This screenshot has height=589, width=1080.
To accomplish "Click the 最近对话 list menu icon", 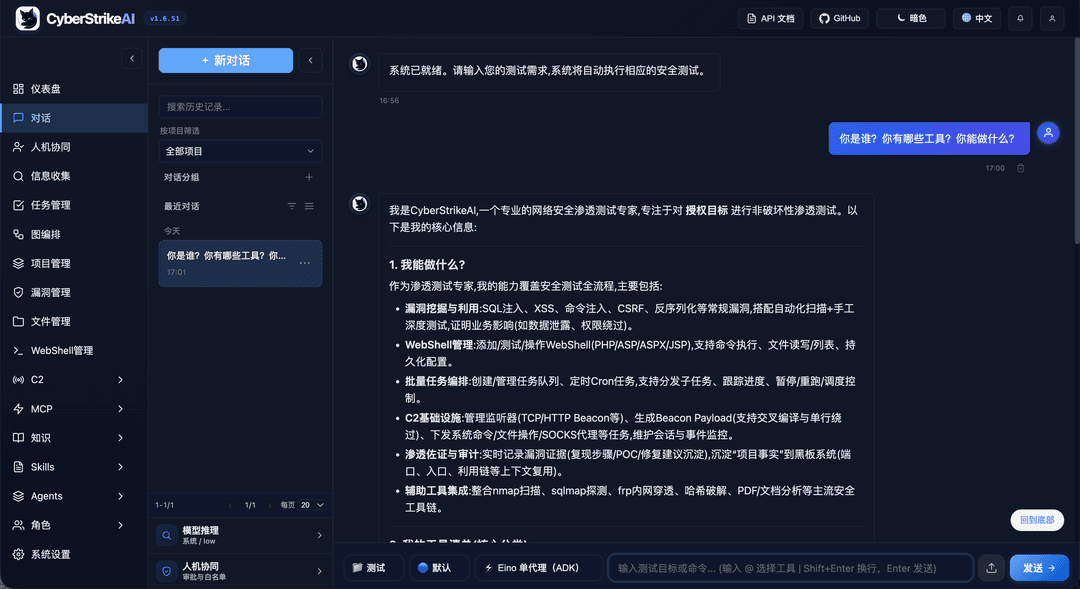I will pos(309,206).
